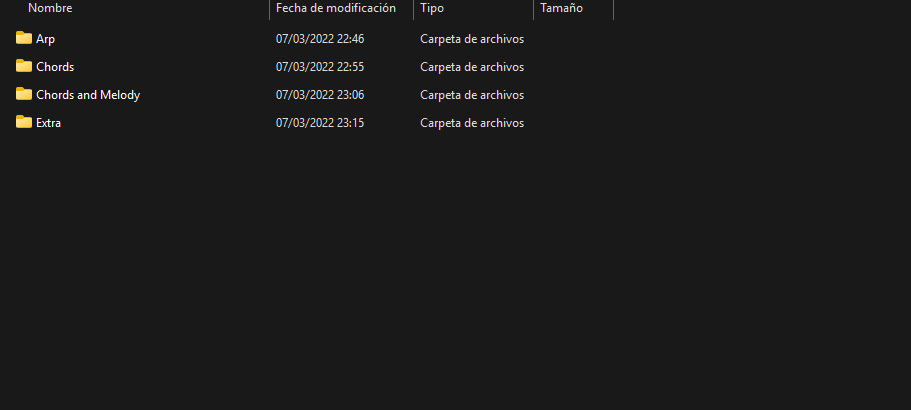Click the Chords folder icon
This screenshot has width=911, height=410.
pyautogui.click(x=24, y=66)
